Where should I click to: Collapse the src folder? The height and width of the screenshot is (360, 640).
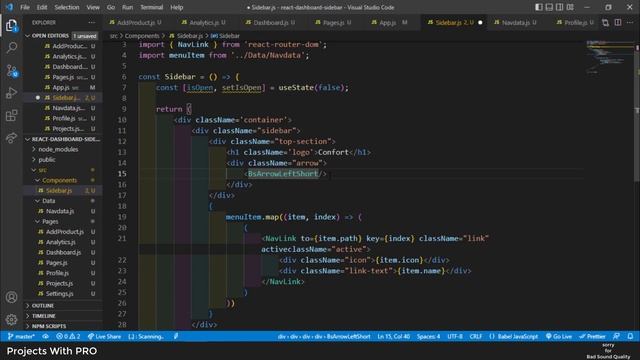(42, 170)
